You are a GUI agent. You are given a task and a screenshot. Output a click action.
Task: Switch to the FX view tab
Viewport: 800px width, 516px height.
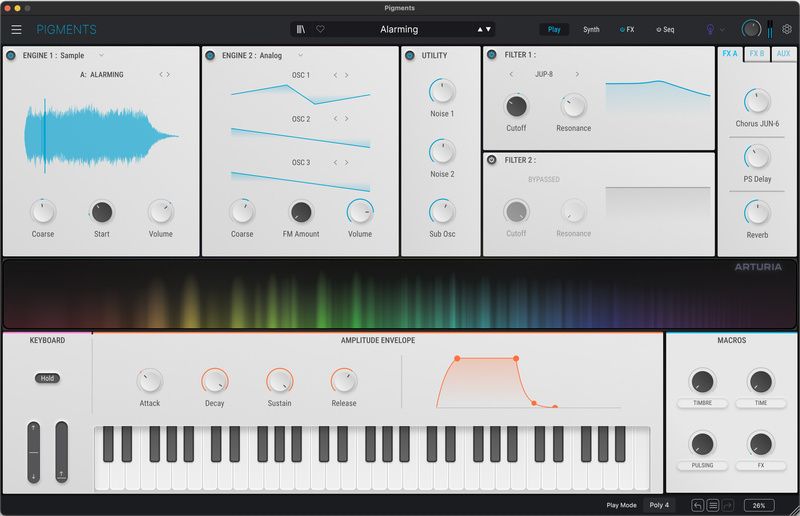(x=628, y=30)
